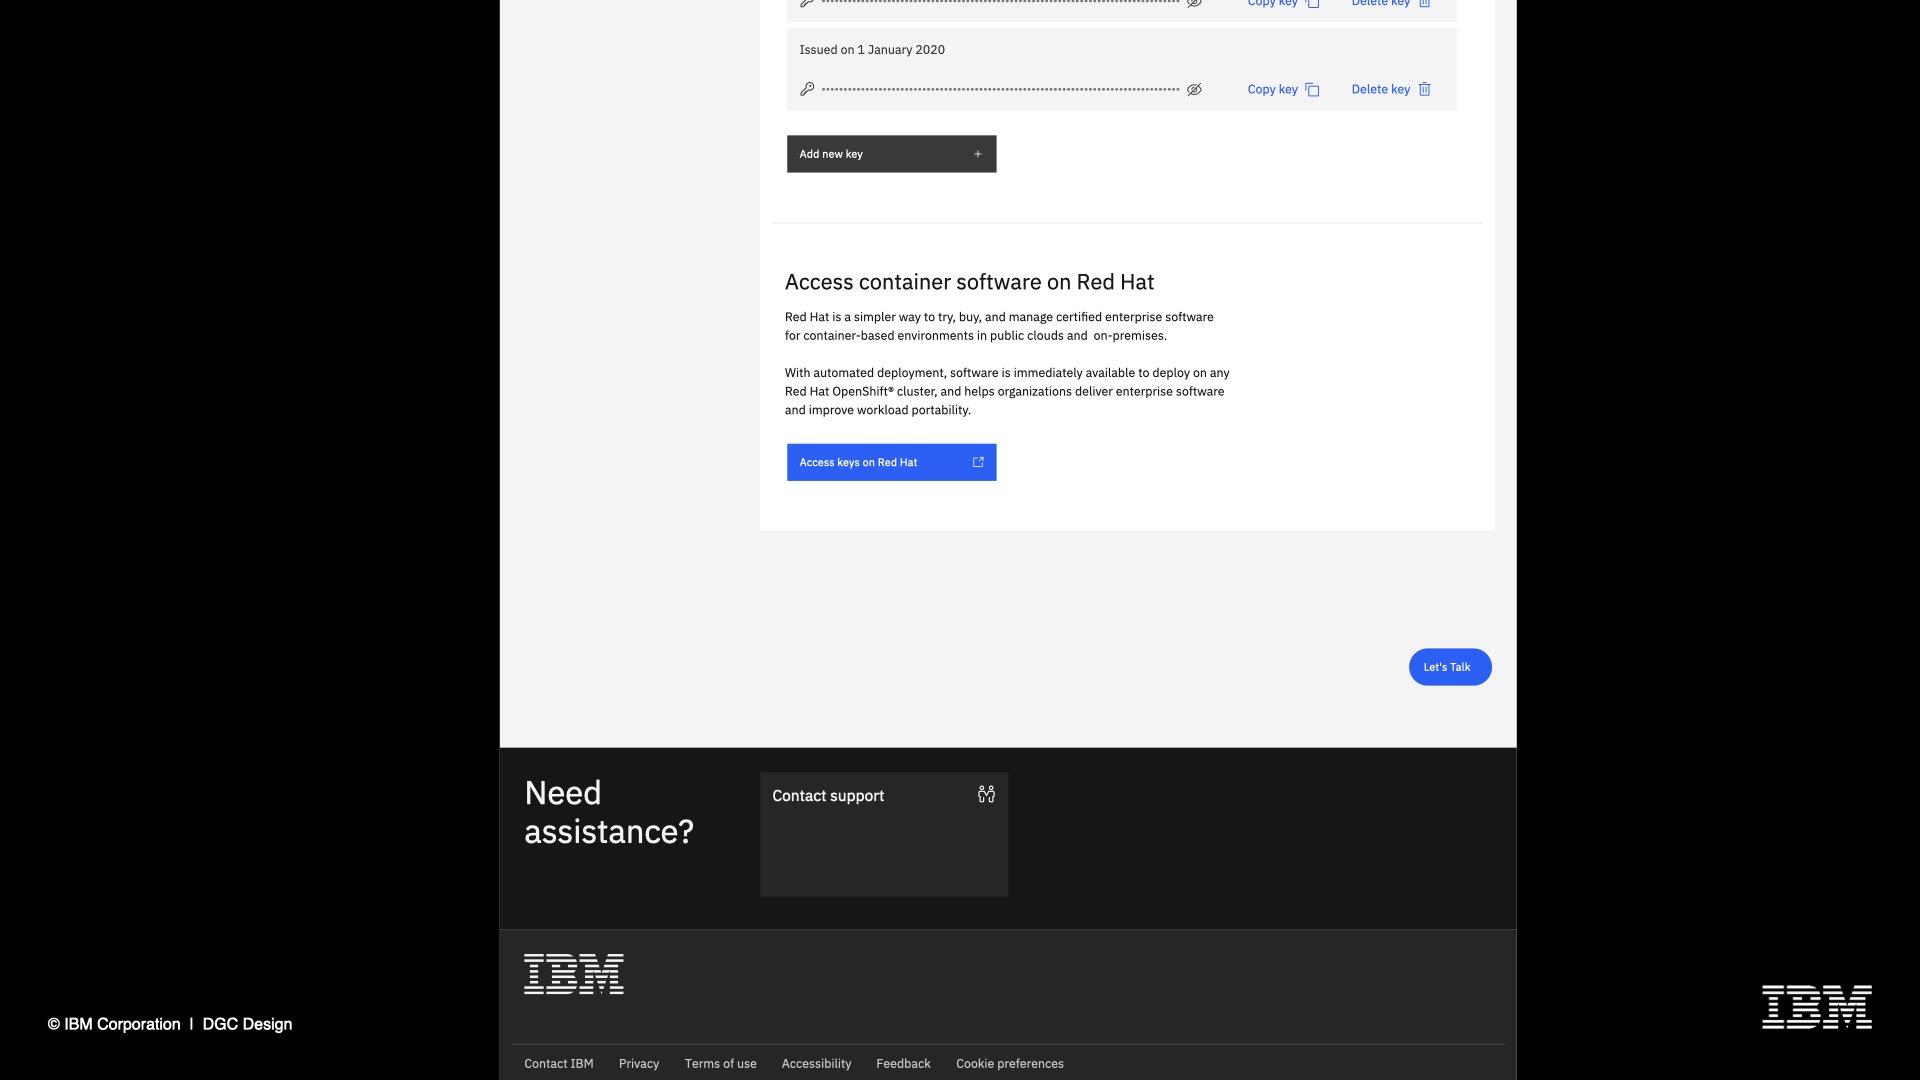
Task: Open Access keys on Red Hat button
Action: tap(891, 462)
